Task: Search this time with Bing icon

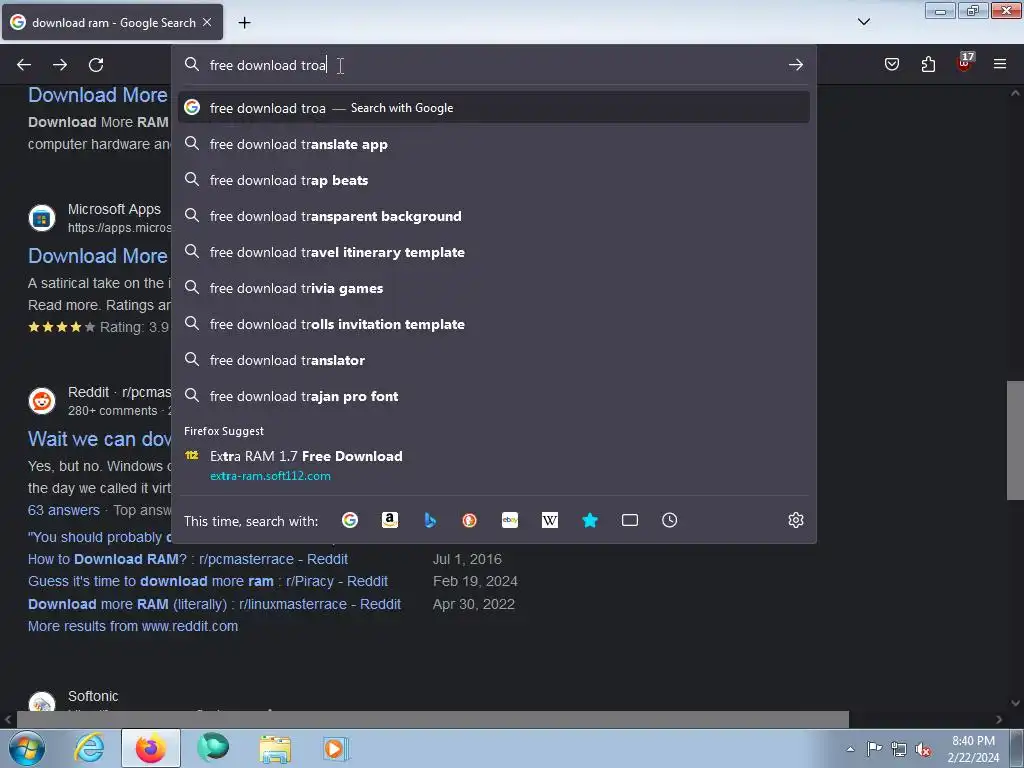Action: (x=430, y=520)
